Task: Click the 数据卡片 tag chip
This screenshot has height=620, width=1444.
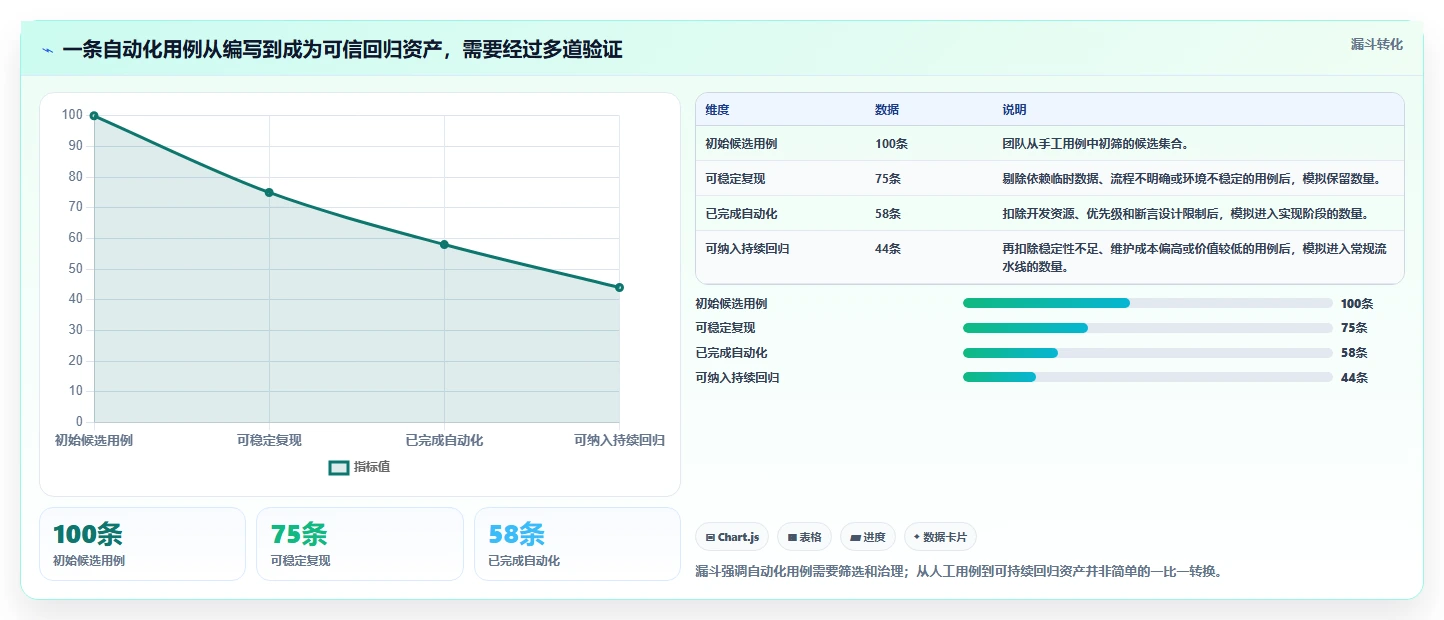Action: (940, 537)
